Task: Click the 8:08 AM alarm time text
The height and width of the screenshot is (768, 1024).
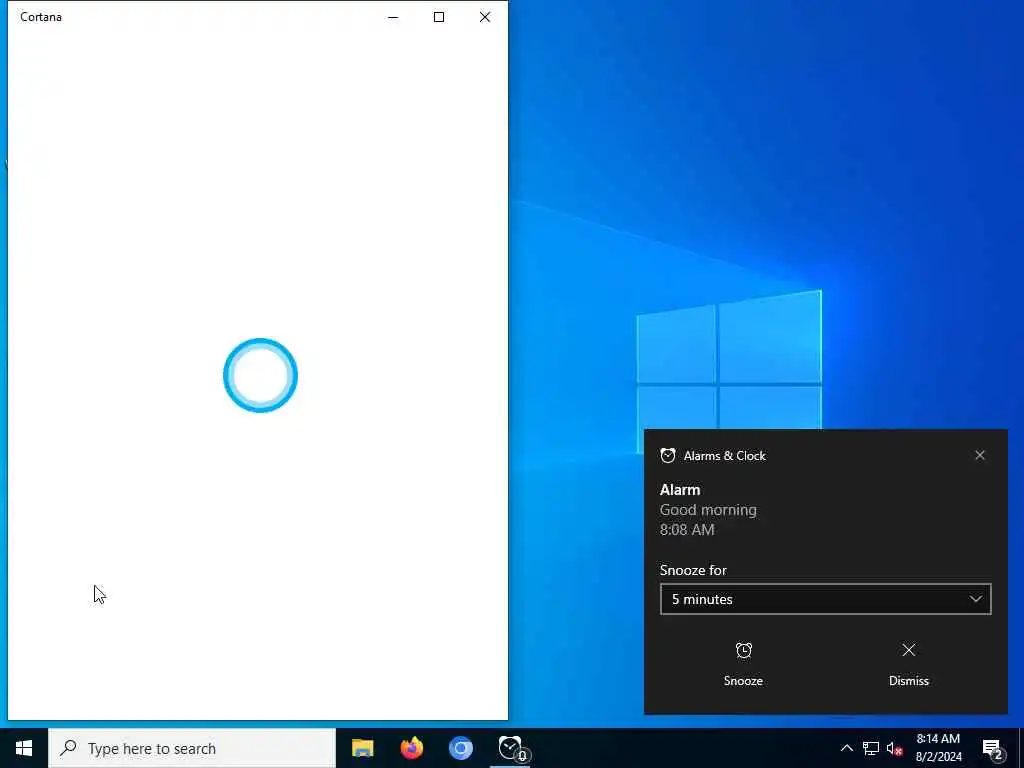Action: tap(687, 530)
